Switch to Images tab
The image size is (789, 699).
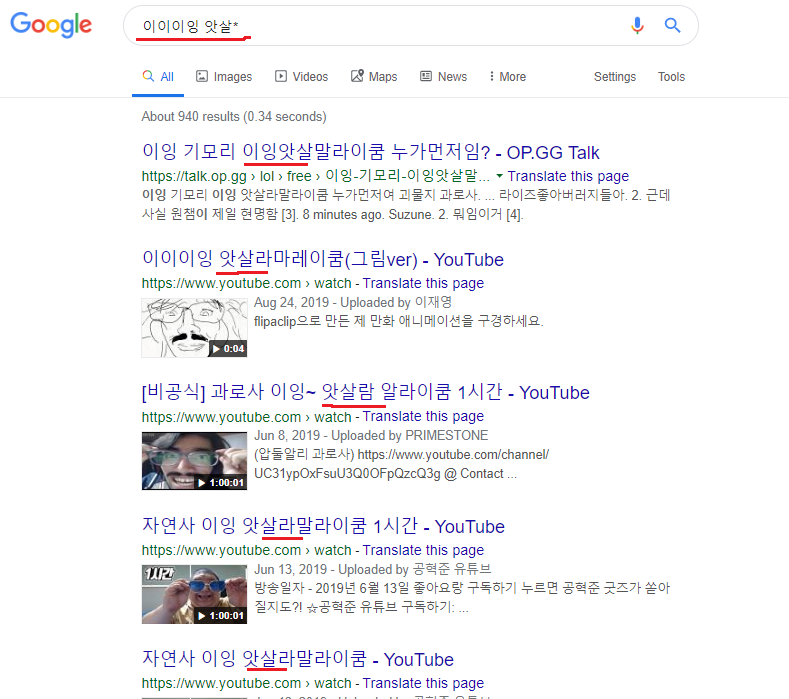click(x=224, y=76)
